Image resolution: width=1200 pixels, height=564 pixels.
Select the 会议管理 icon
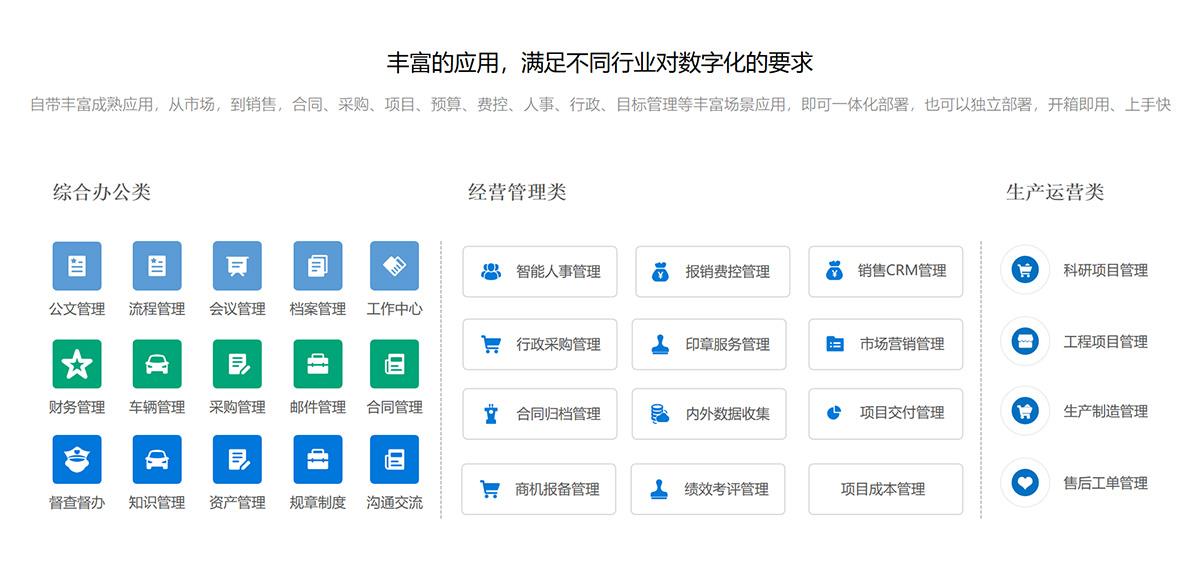point(237,266)
